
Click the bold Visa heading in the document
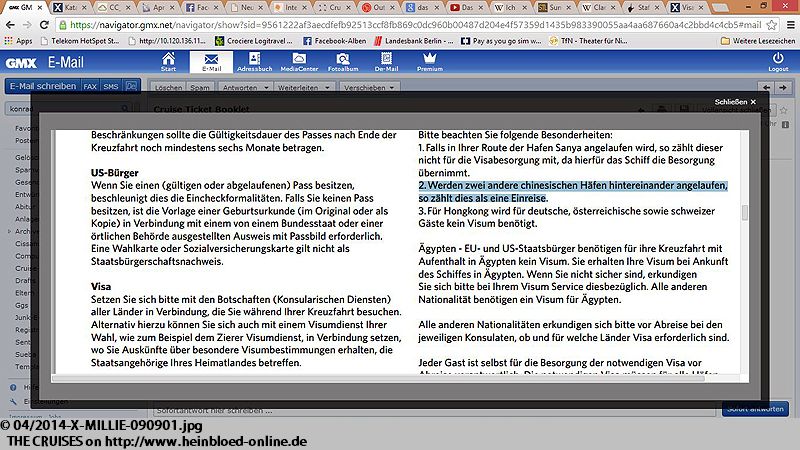[101, 287]
